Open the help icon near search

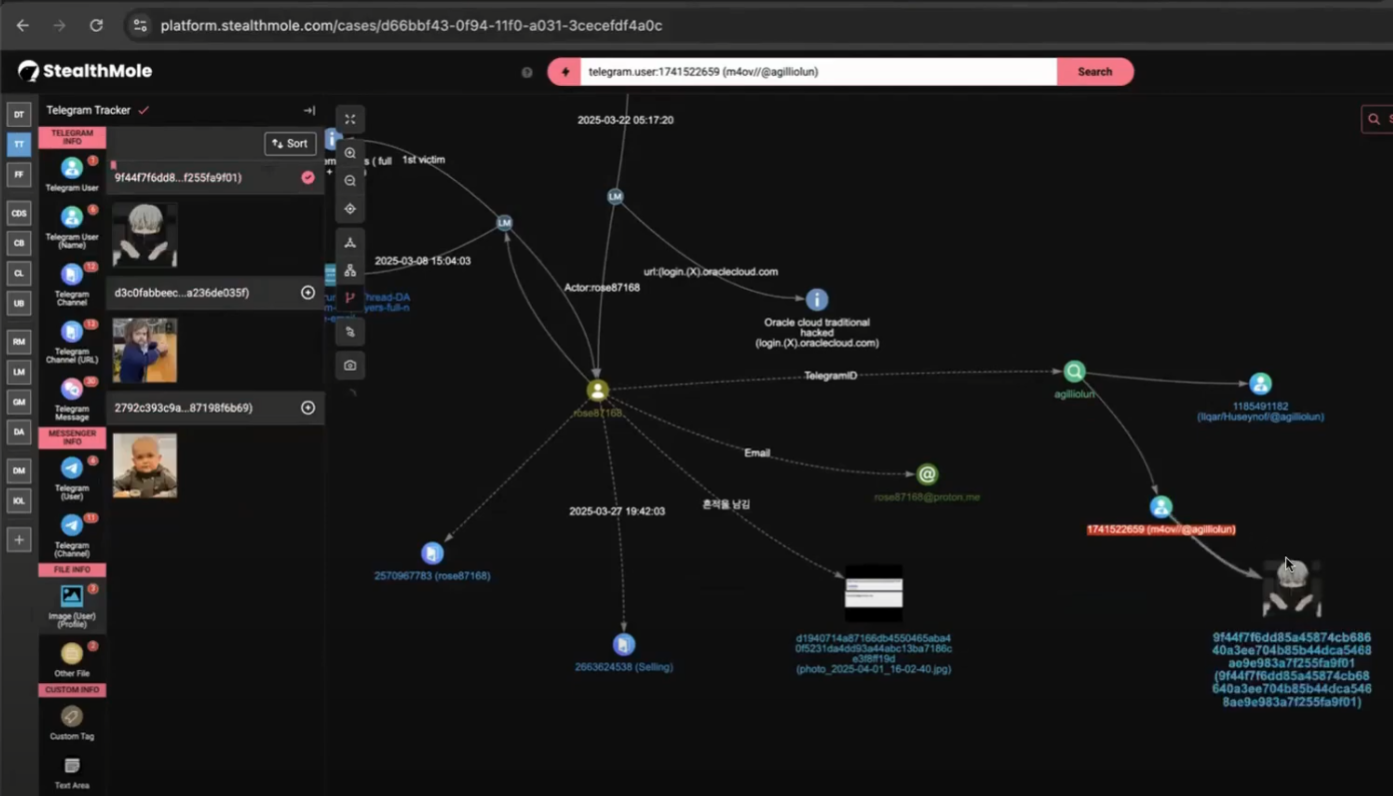527,72
